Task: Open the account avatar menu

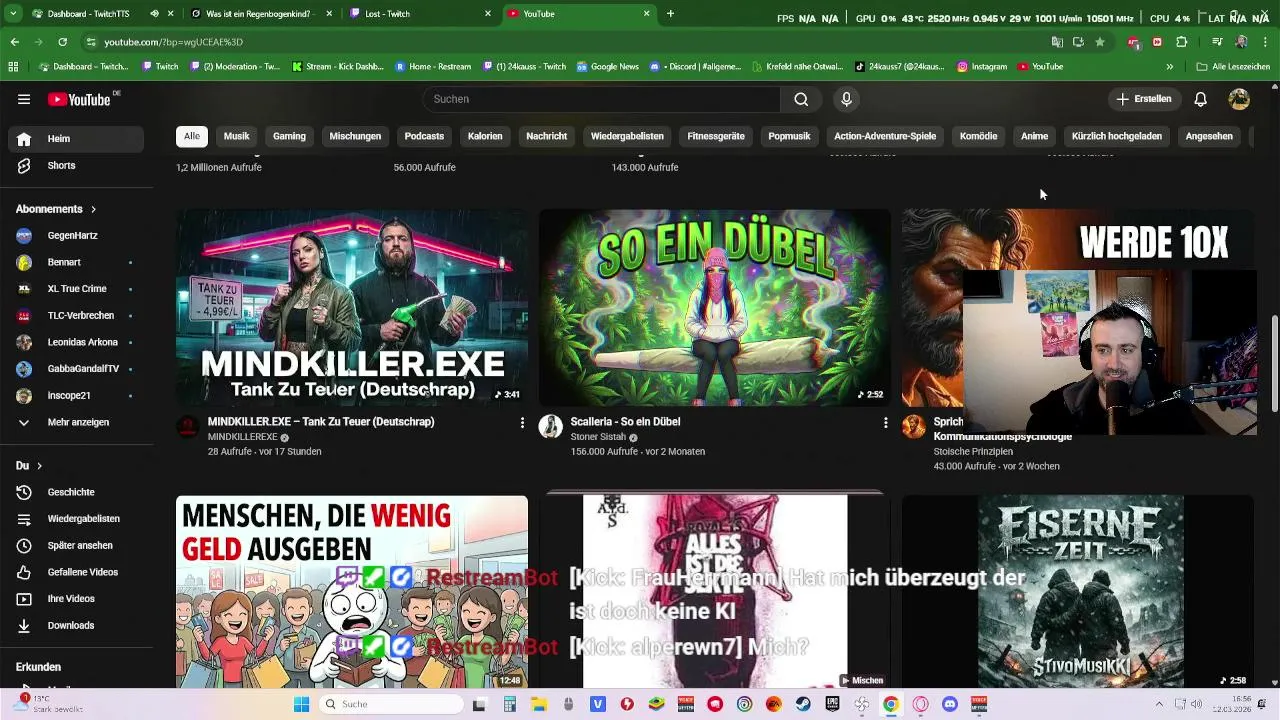Action: pyautogui.click(x=1239, y=99)
